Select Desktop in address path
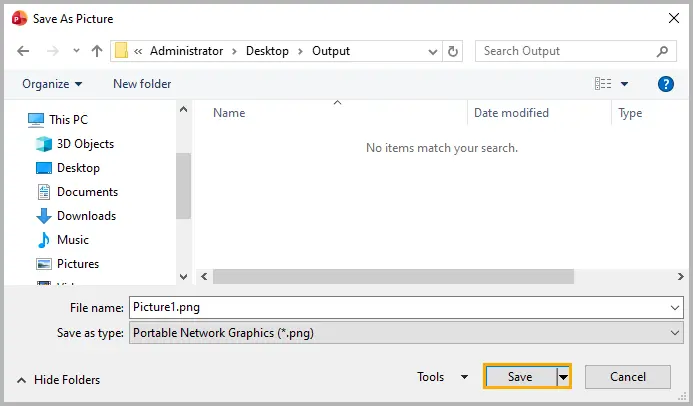This screenshot has height=406, width=693. pos(267,51)
